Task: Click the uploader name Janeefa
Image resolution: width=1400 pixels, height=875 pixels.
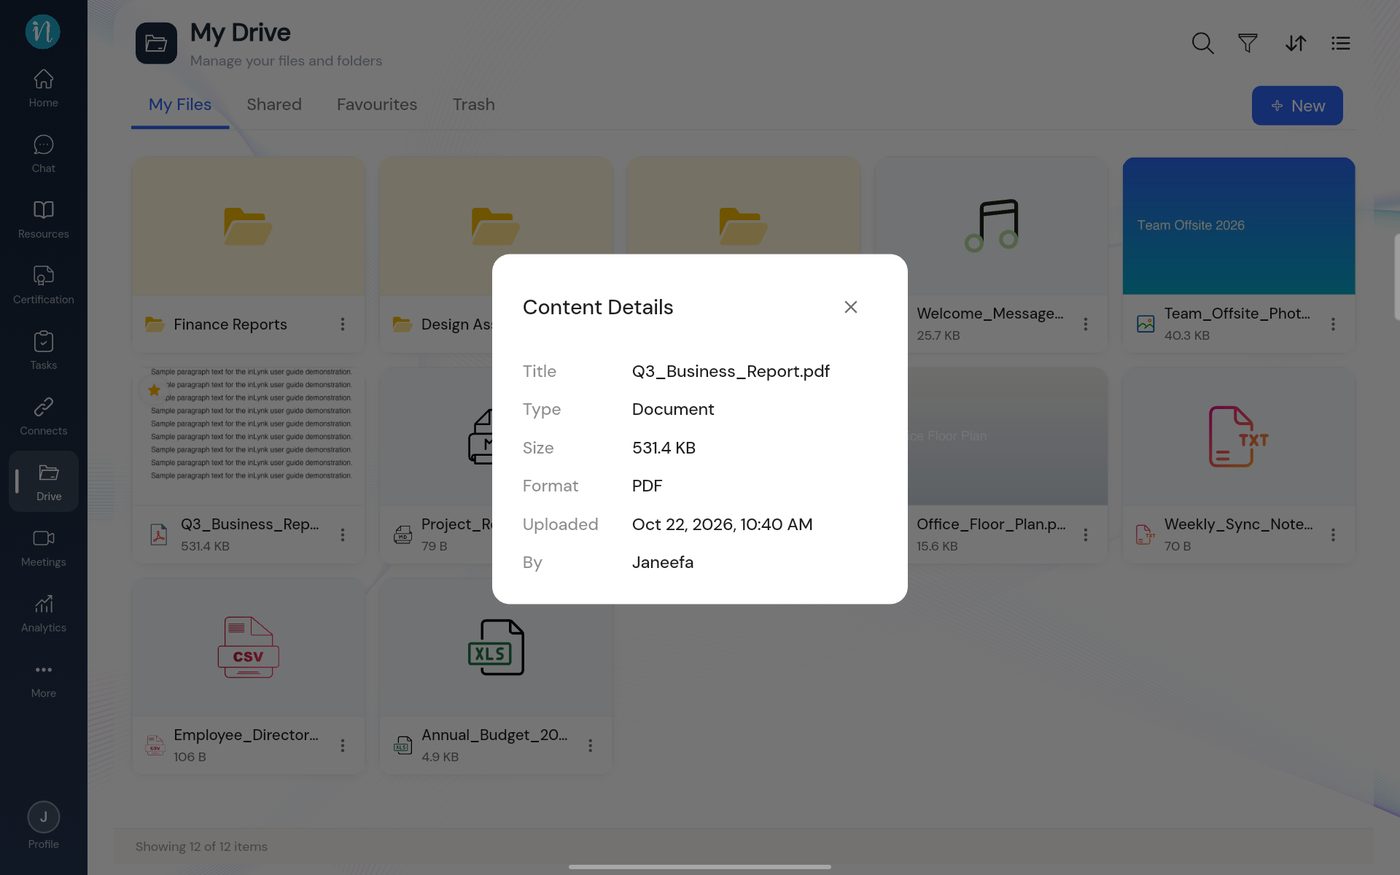Action: [663, 562]
